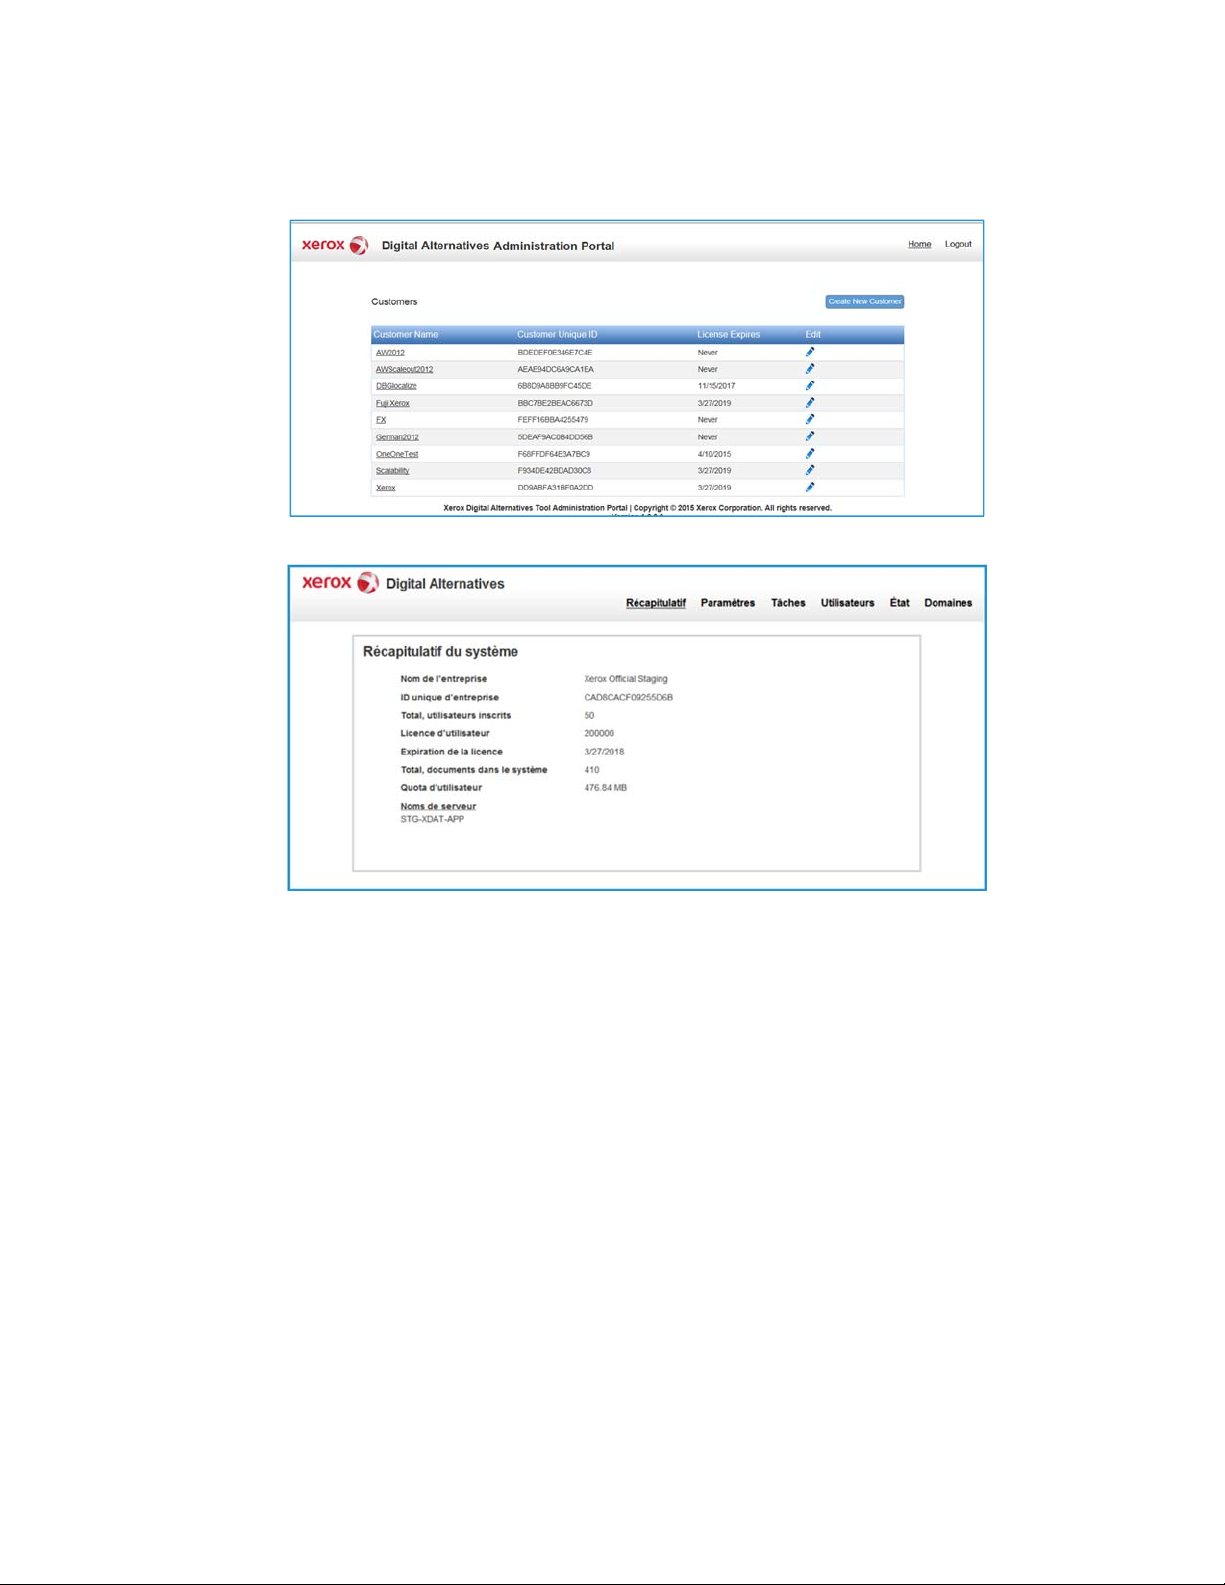Click the Scalability row edit pencil

(x=810, y=470)
